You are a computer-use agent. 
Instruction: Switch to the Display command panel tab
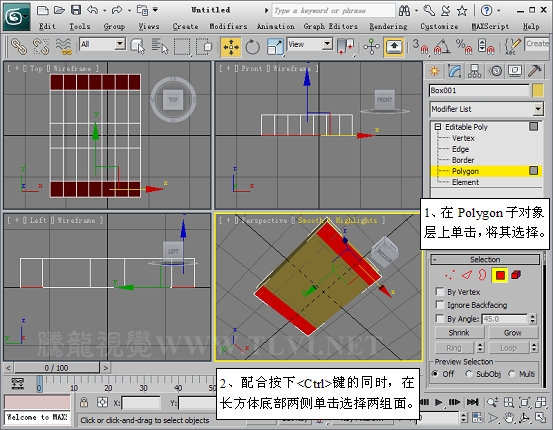click(x=515, y=71)
